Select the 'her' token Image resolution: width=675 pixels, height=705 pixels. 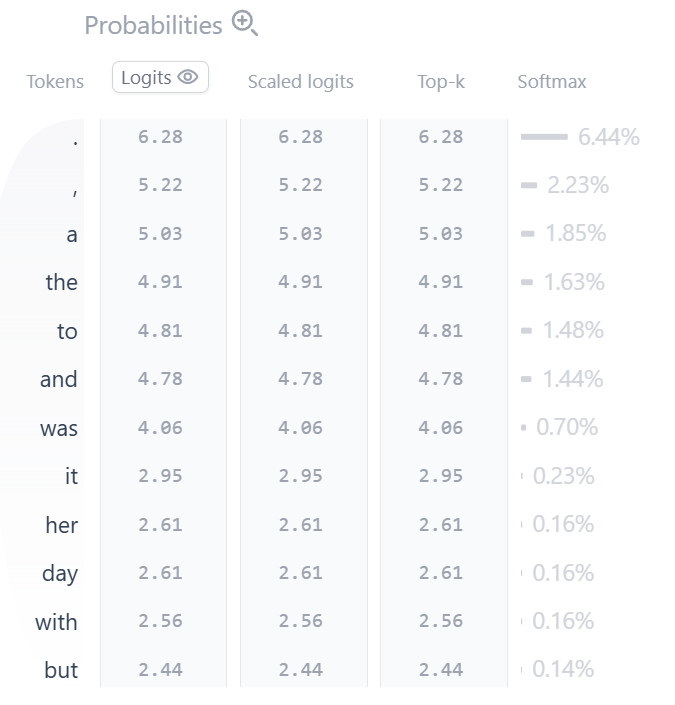[x=62, y=525]
